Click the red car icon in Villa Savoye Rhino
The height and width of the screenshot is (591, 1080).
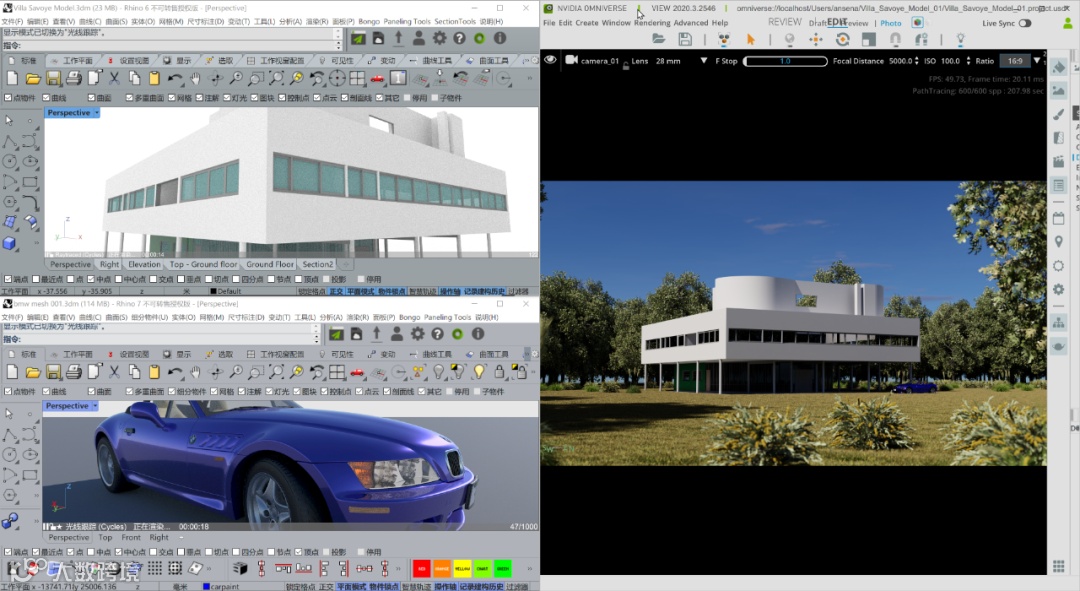(x=377, y=79)
